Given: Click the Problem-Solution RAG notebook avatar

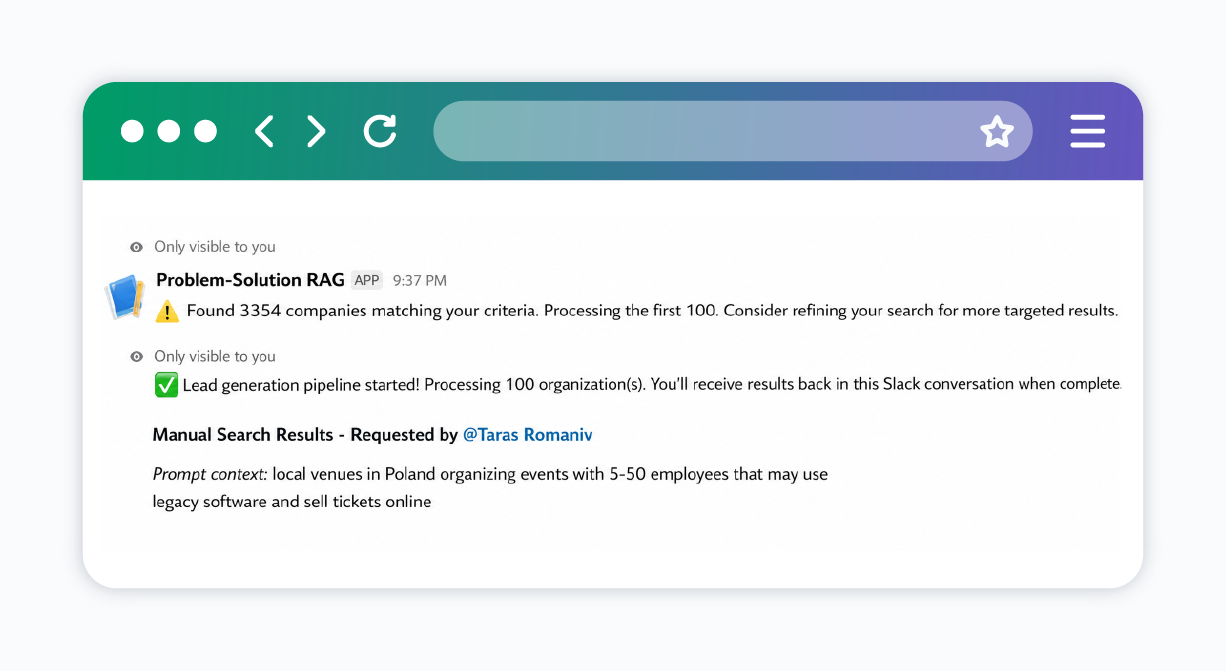Looking at the screenshot, I should (x=126, y=297).
